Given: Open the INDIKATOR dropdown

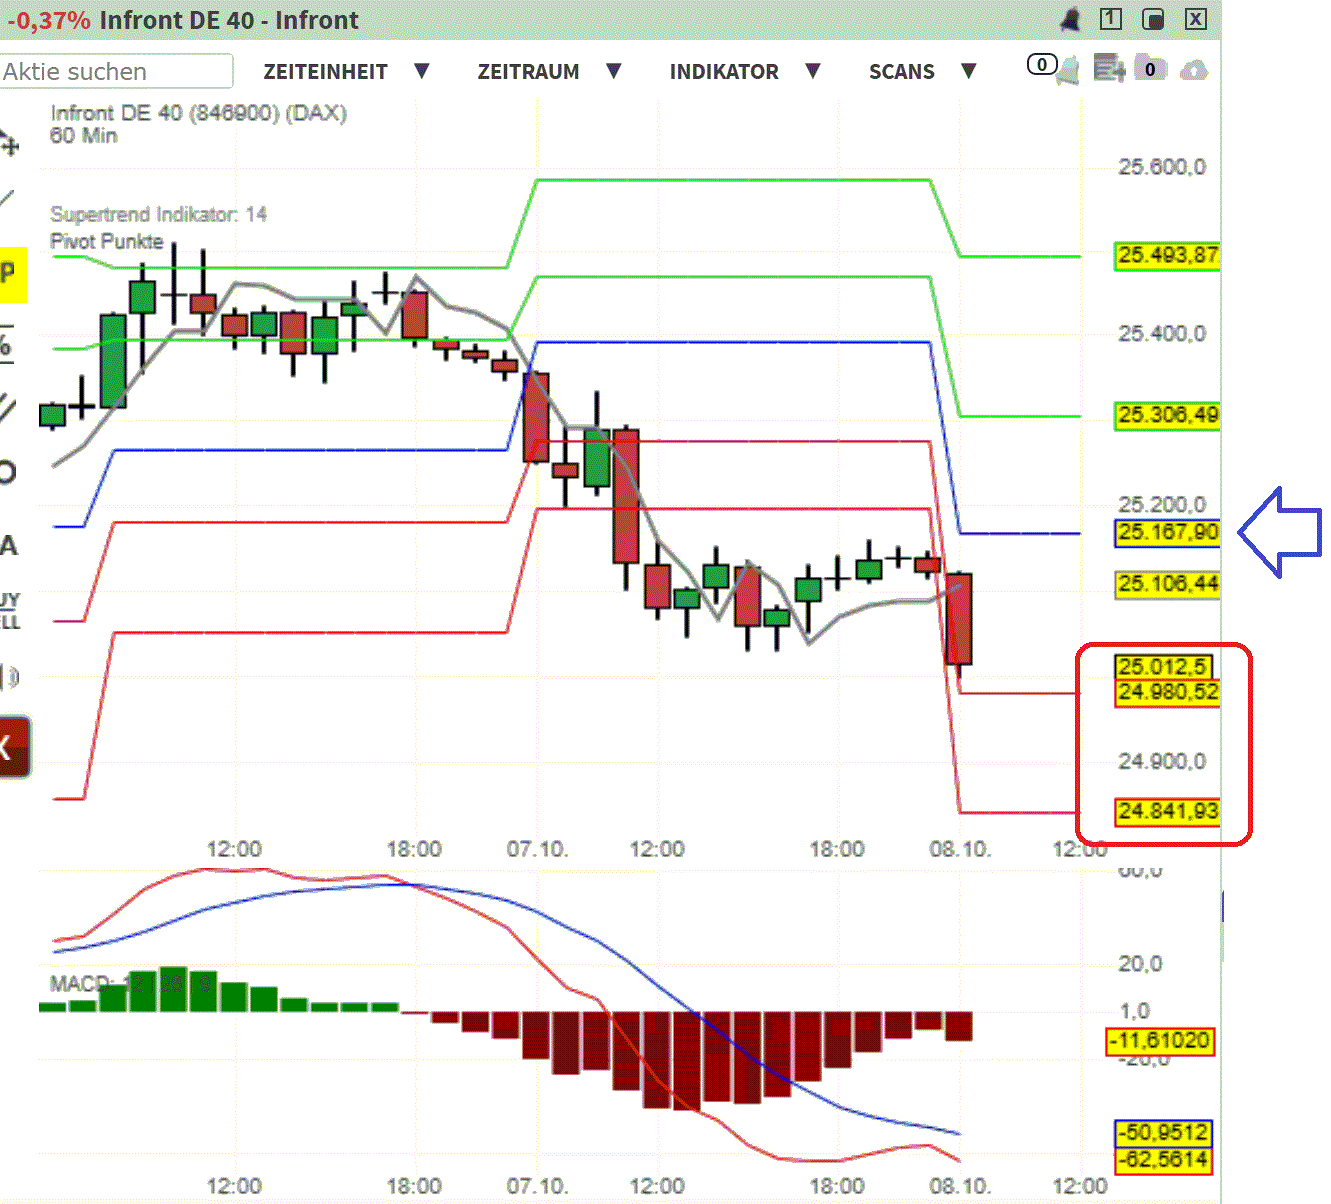Looking at the screenshot, I should click(745, 72).
